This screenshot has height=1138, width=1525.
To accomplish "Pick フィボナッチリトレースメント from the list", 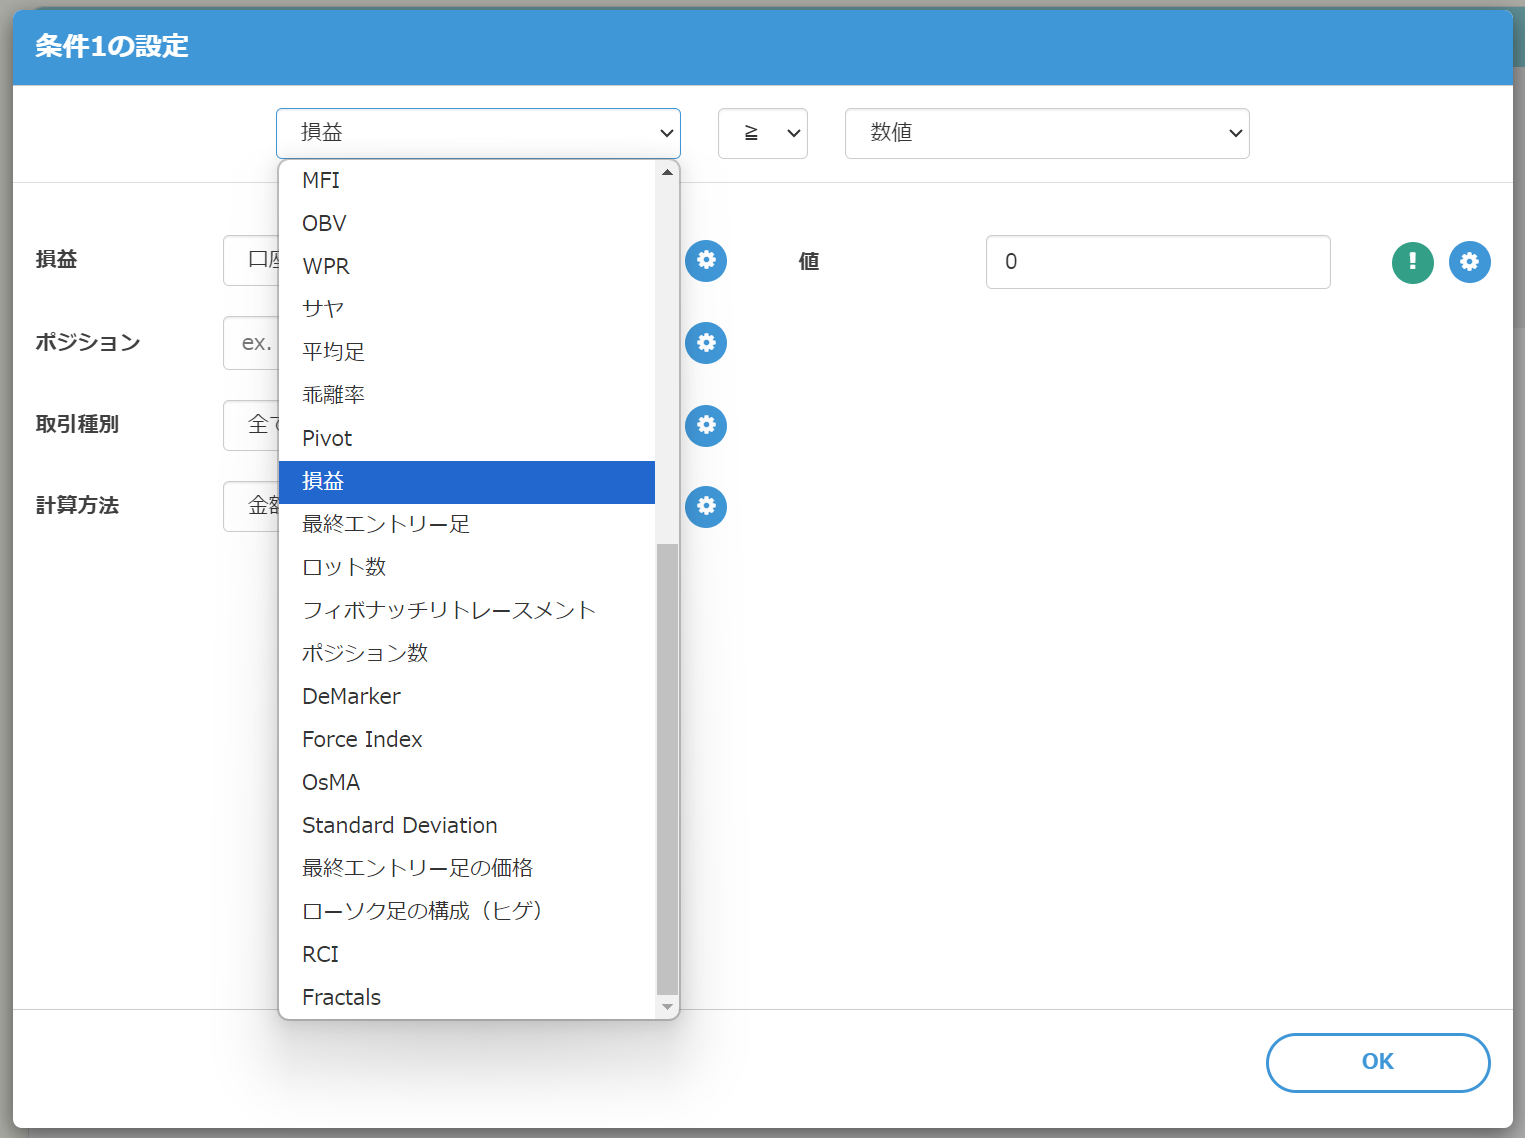I will (449, 610).
